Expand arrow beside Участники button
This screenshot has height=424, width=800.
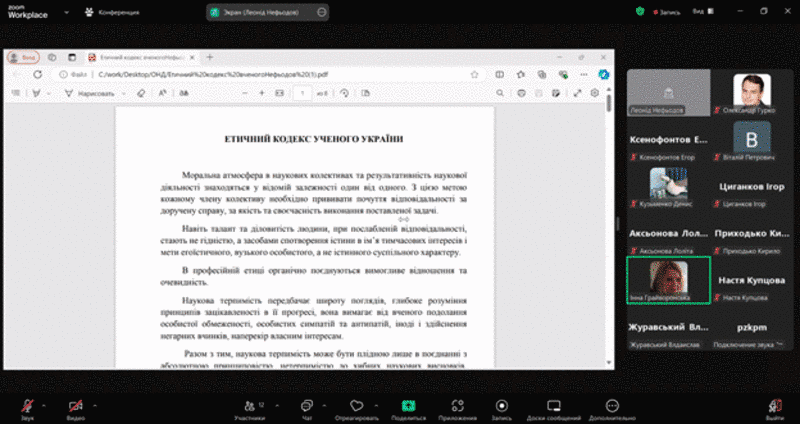277,406
